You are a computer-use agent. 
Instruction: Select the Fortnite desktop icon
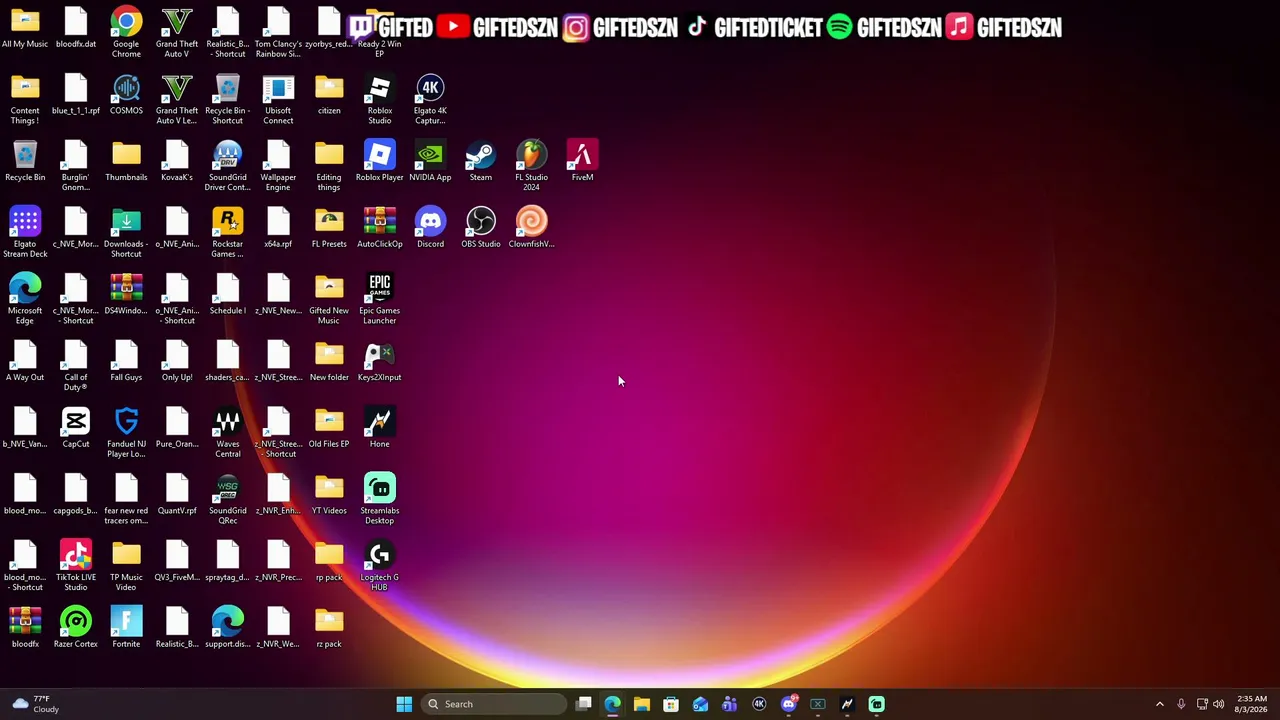[126, 628]
